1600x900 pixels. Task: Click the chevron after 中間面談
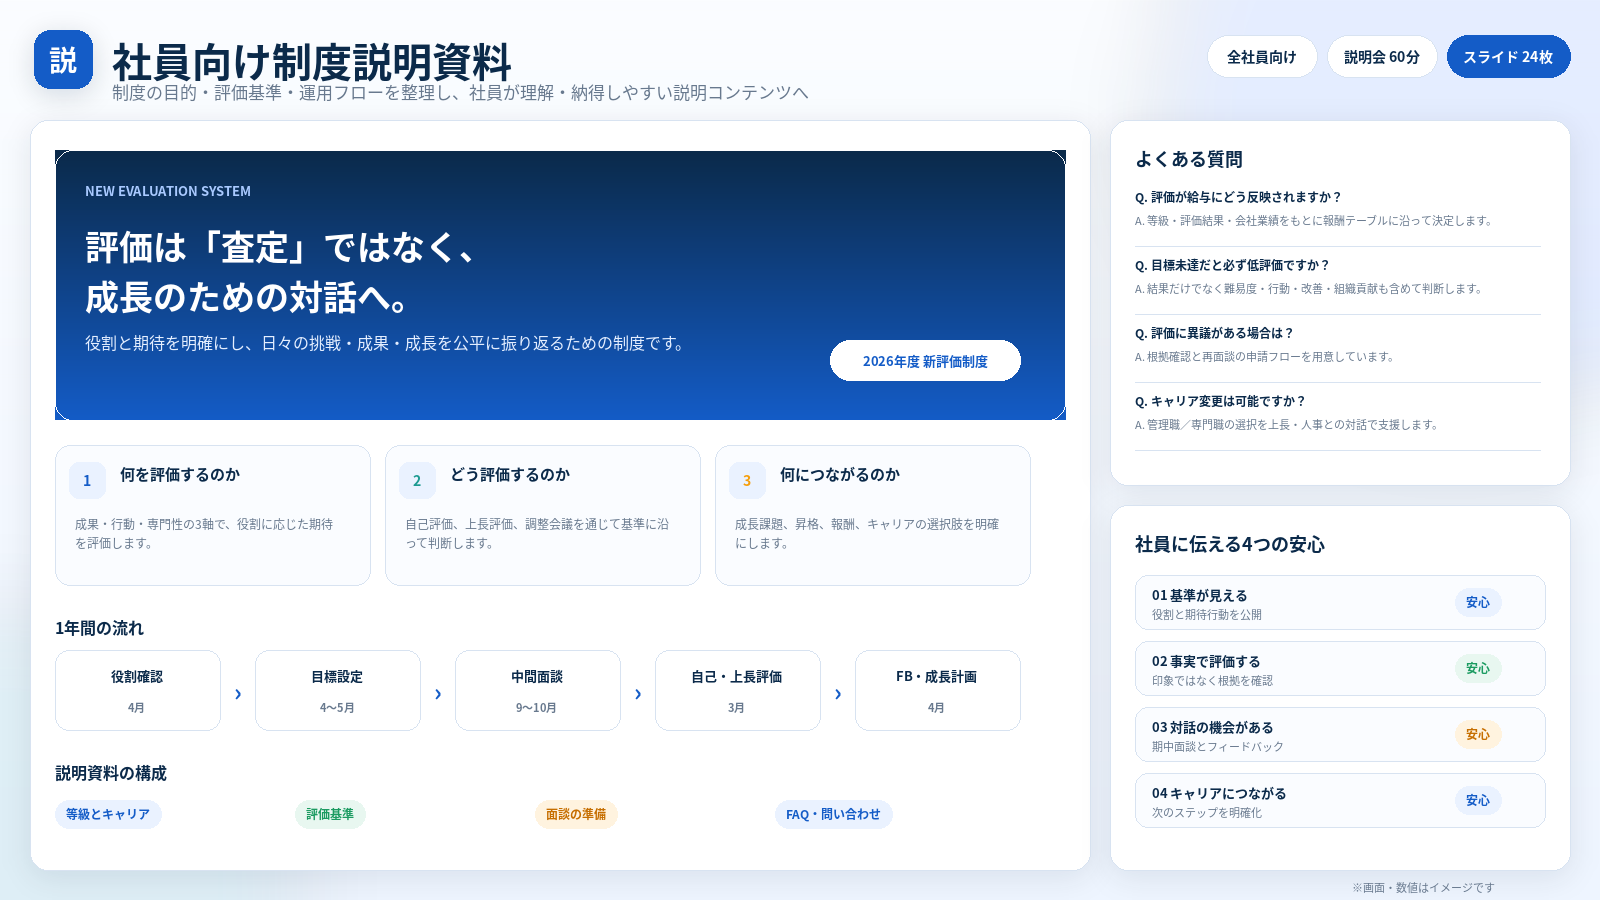(638, 694)
